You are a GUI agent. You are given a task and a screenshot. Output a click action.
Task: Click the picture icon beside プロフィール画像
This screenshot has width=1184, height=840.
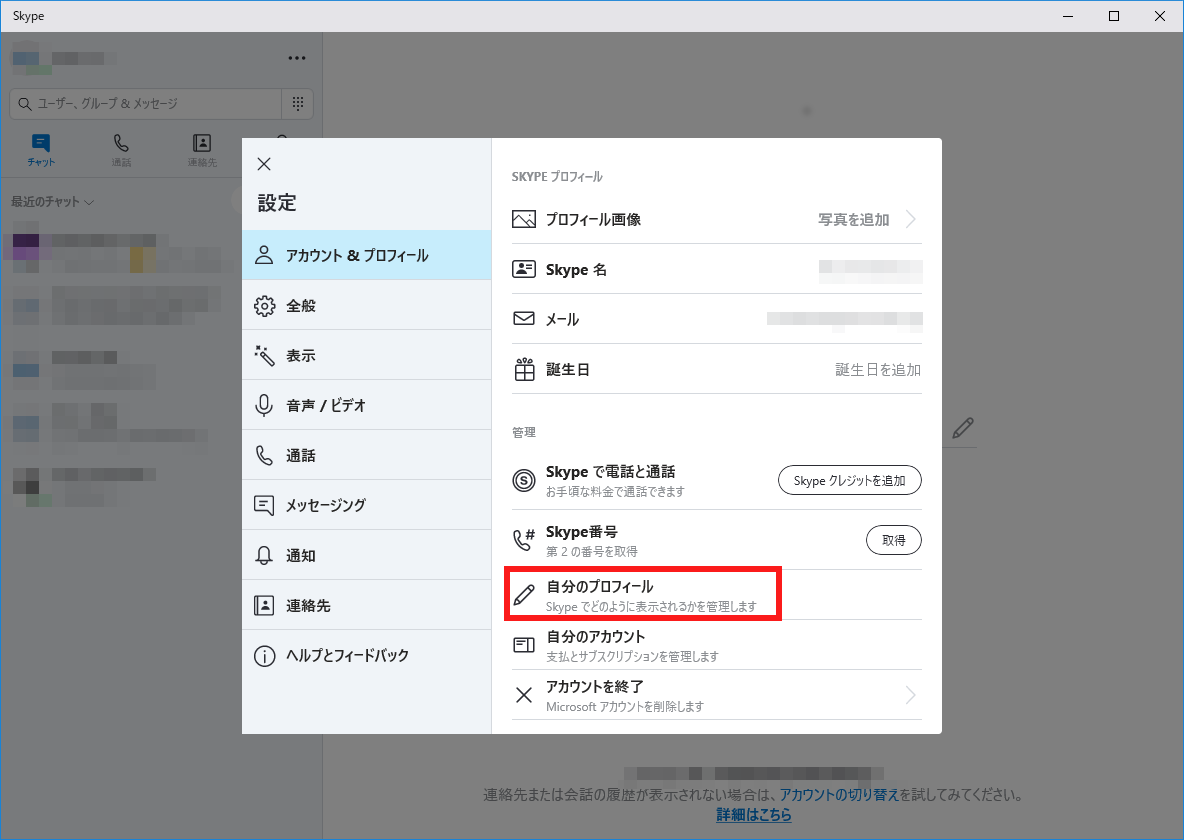[524, 219]
